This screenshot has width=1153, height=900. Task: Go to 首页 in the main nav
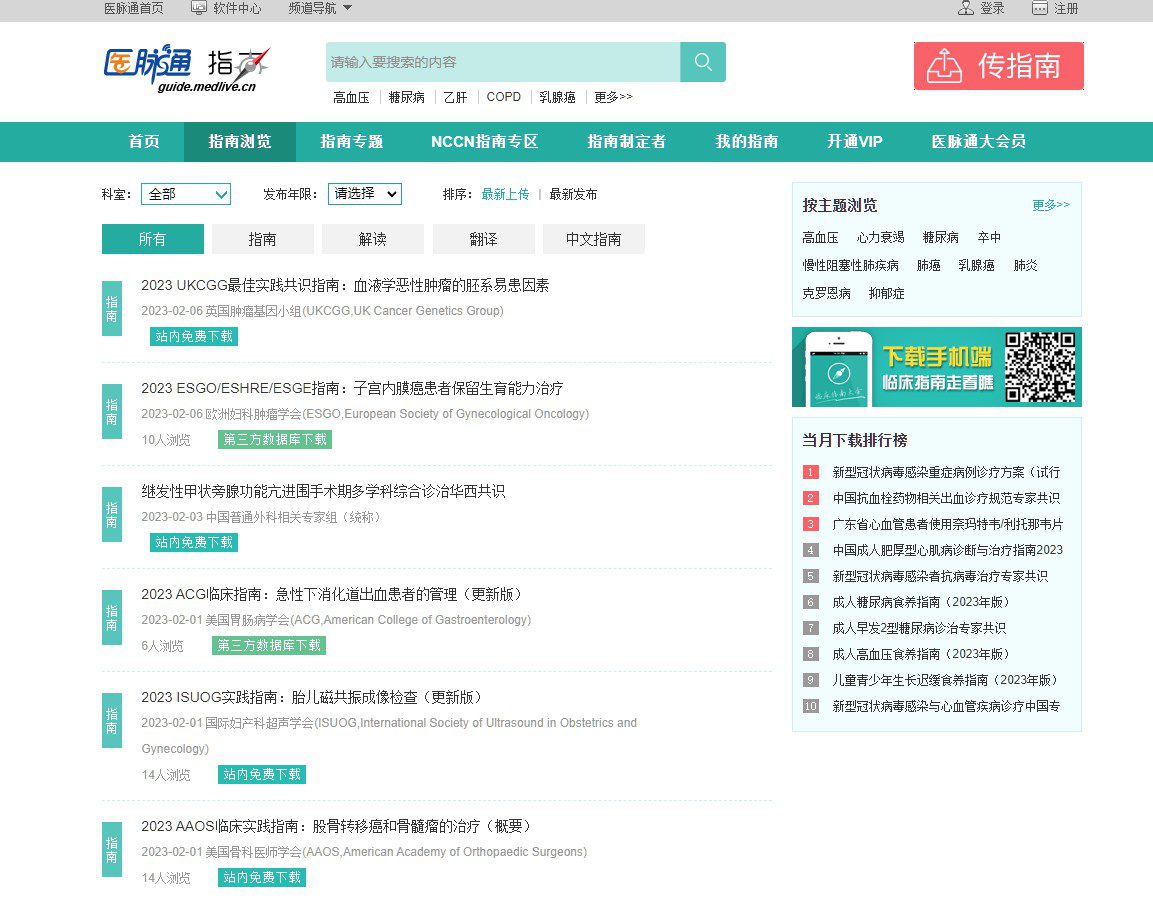[x=143, y=141]
